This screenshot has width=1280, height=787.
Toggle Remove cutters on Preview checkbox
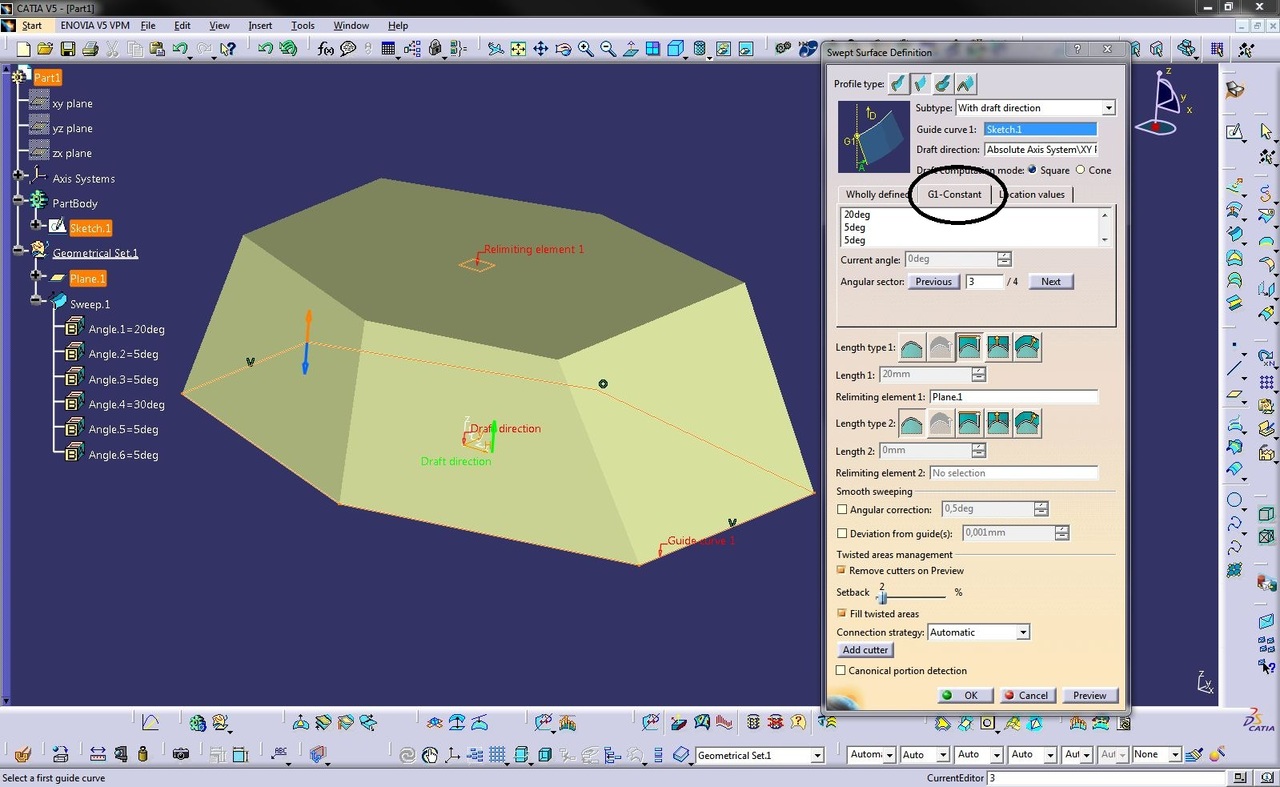point(842,571)
